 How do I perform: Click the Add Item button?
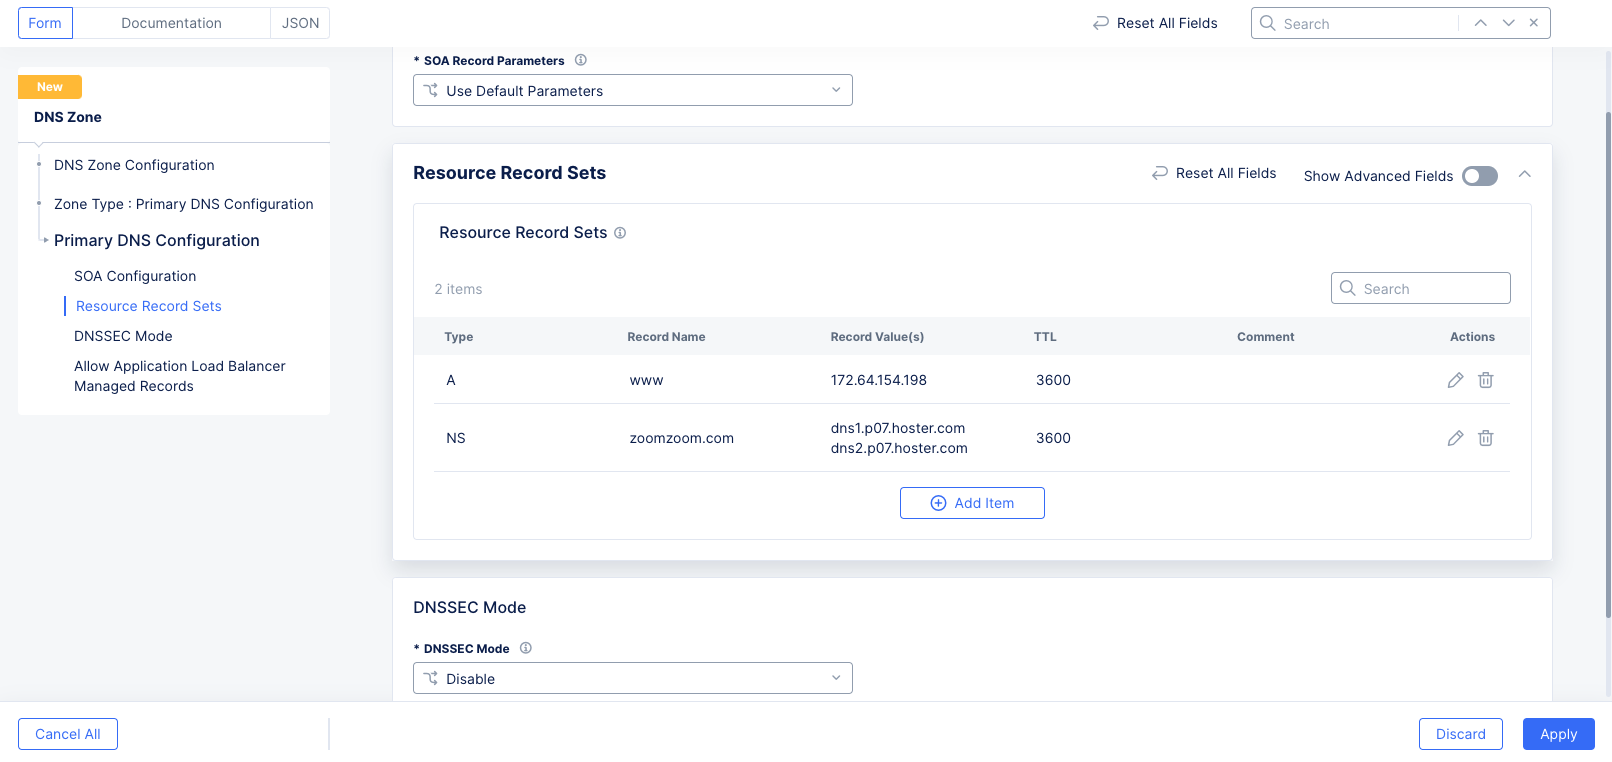[972, 503]
